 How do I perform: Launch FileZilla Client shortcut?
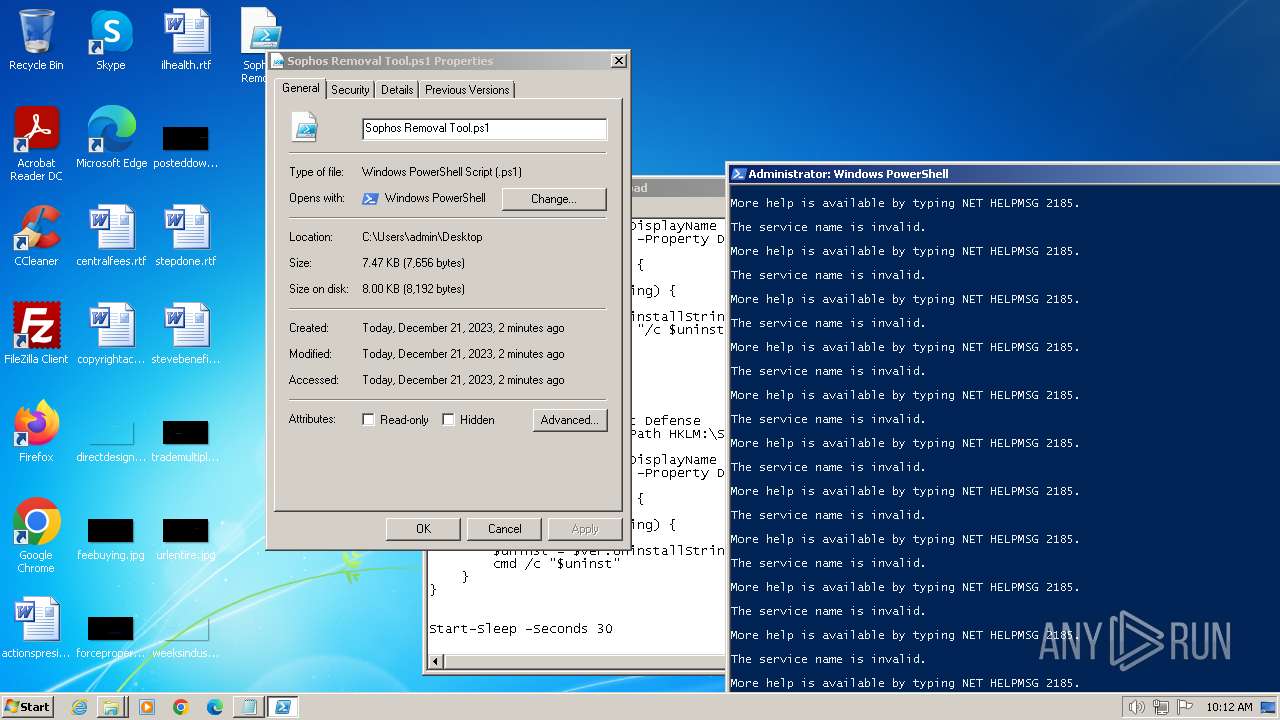tap(36, 334)
